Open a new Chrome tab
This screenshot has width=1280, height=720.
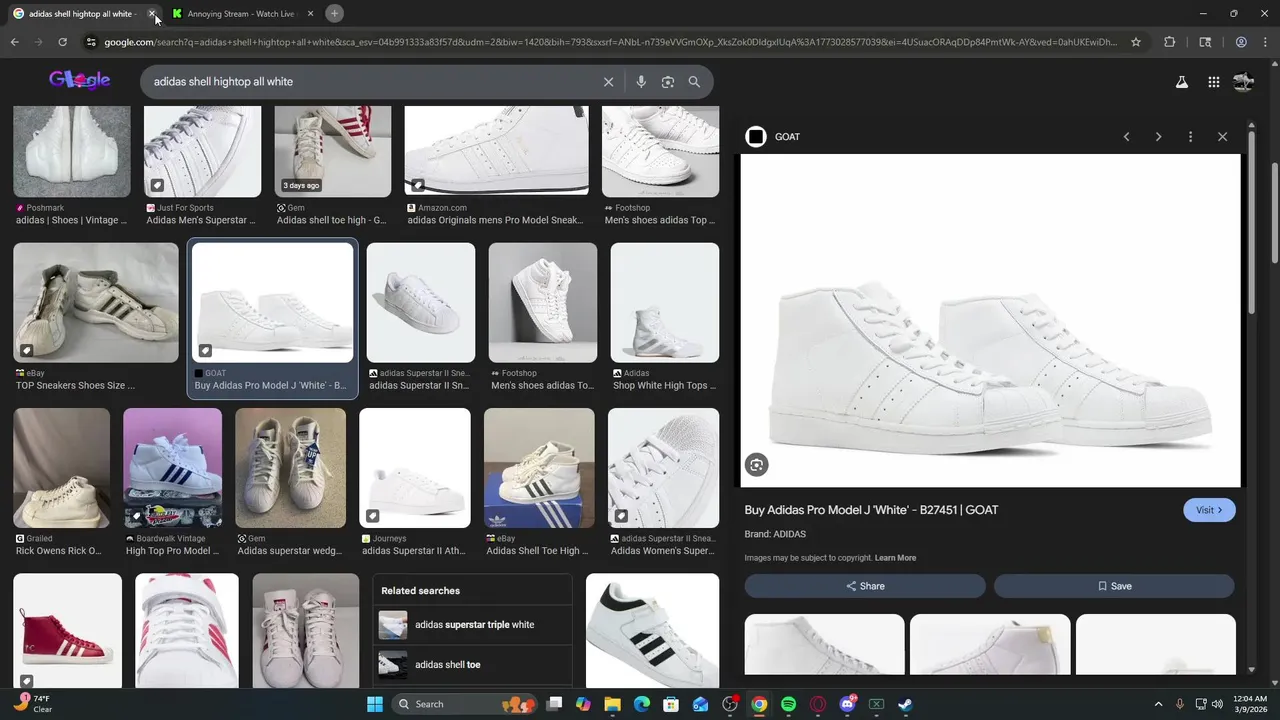click(x=335, y=14)
